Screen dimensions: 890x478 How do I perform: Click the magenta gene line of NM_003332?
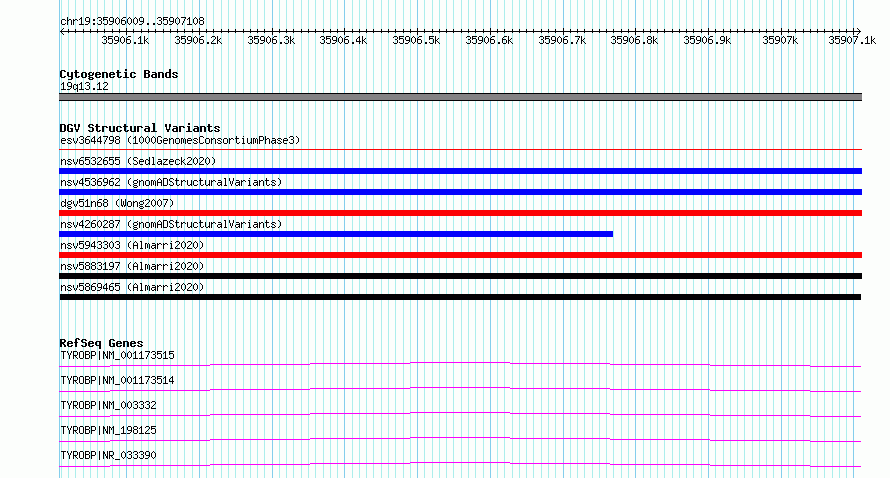point(460,414)
